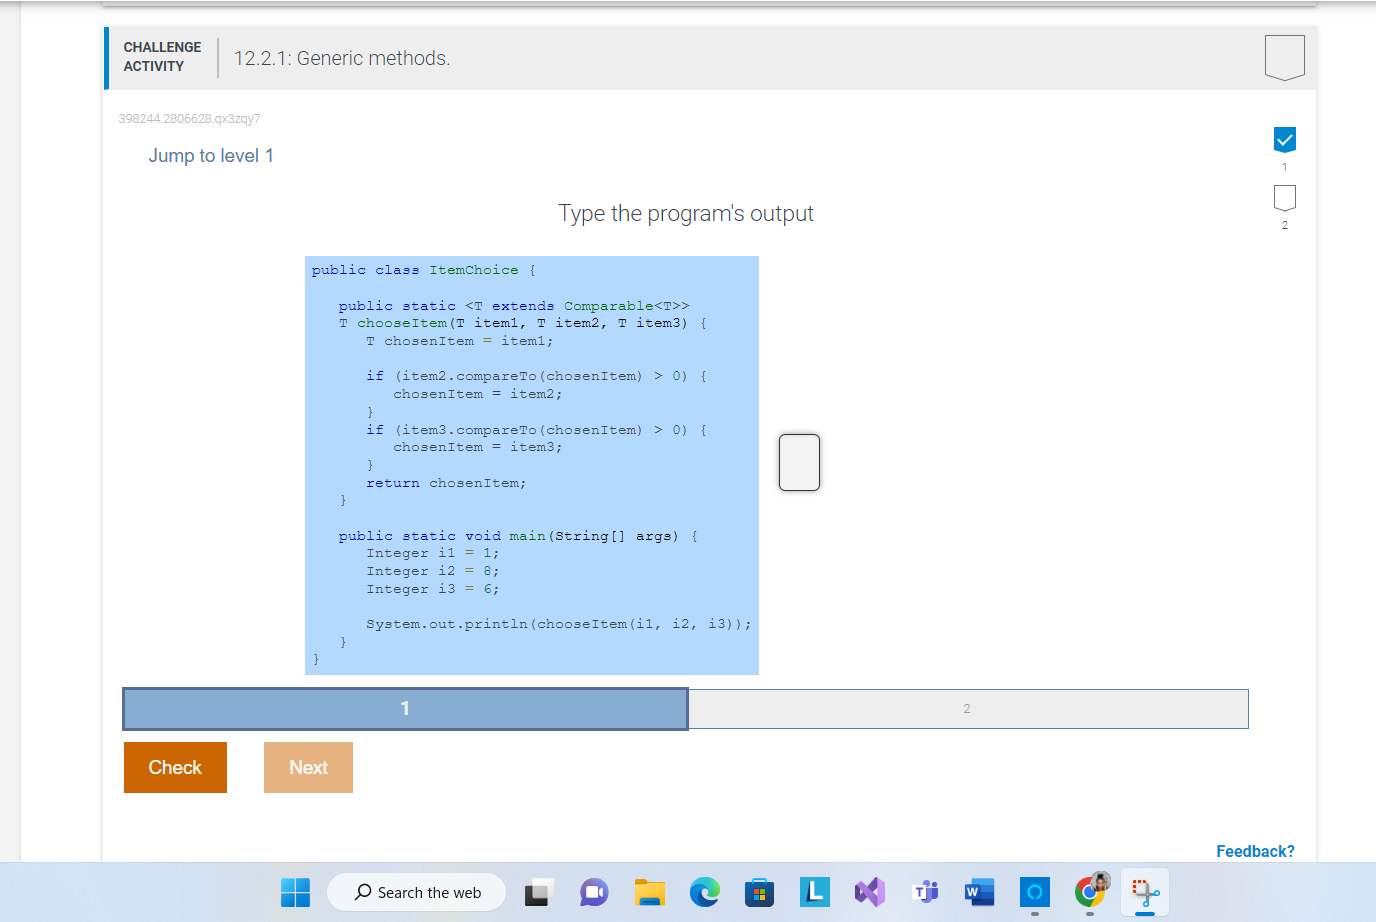Click the 'chosenItem = item3;' code line

478,447
